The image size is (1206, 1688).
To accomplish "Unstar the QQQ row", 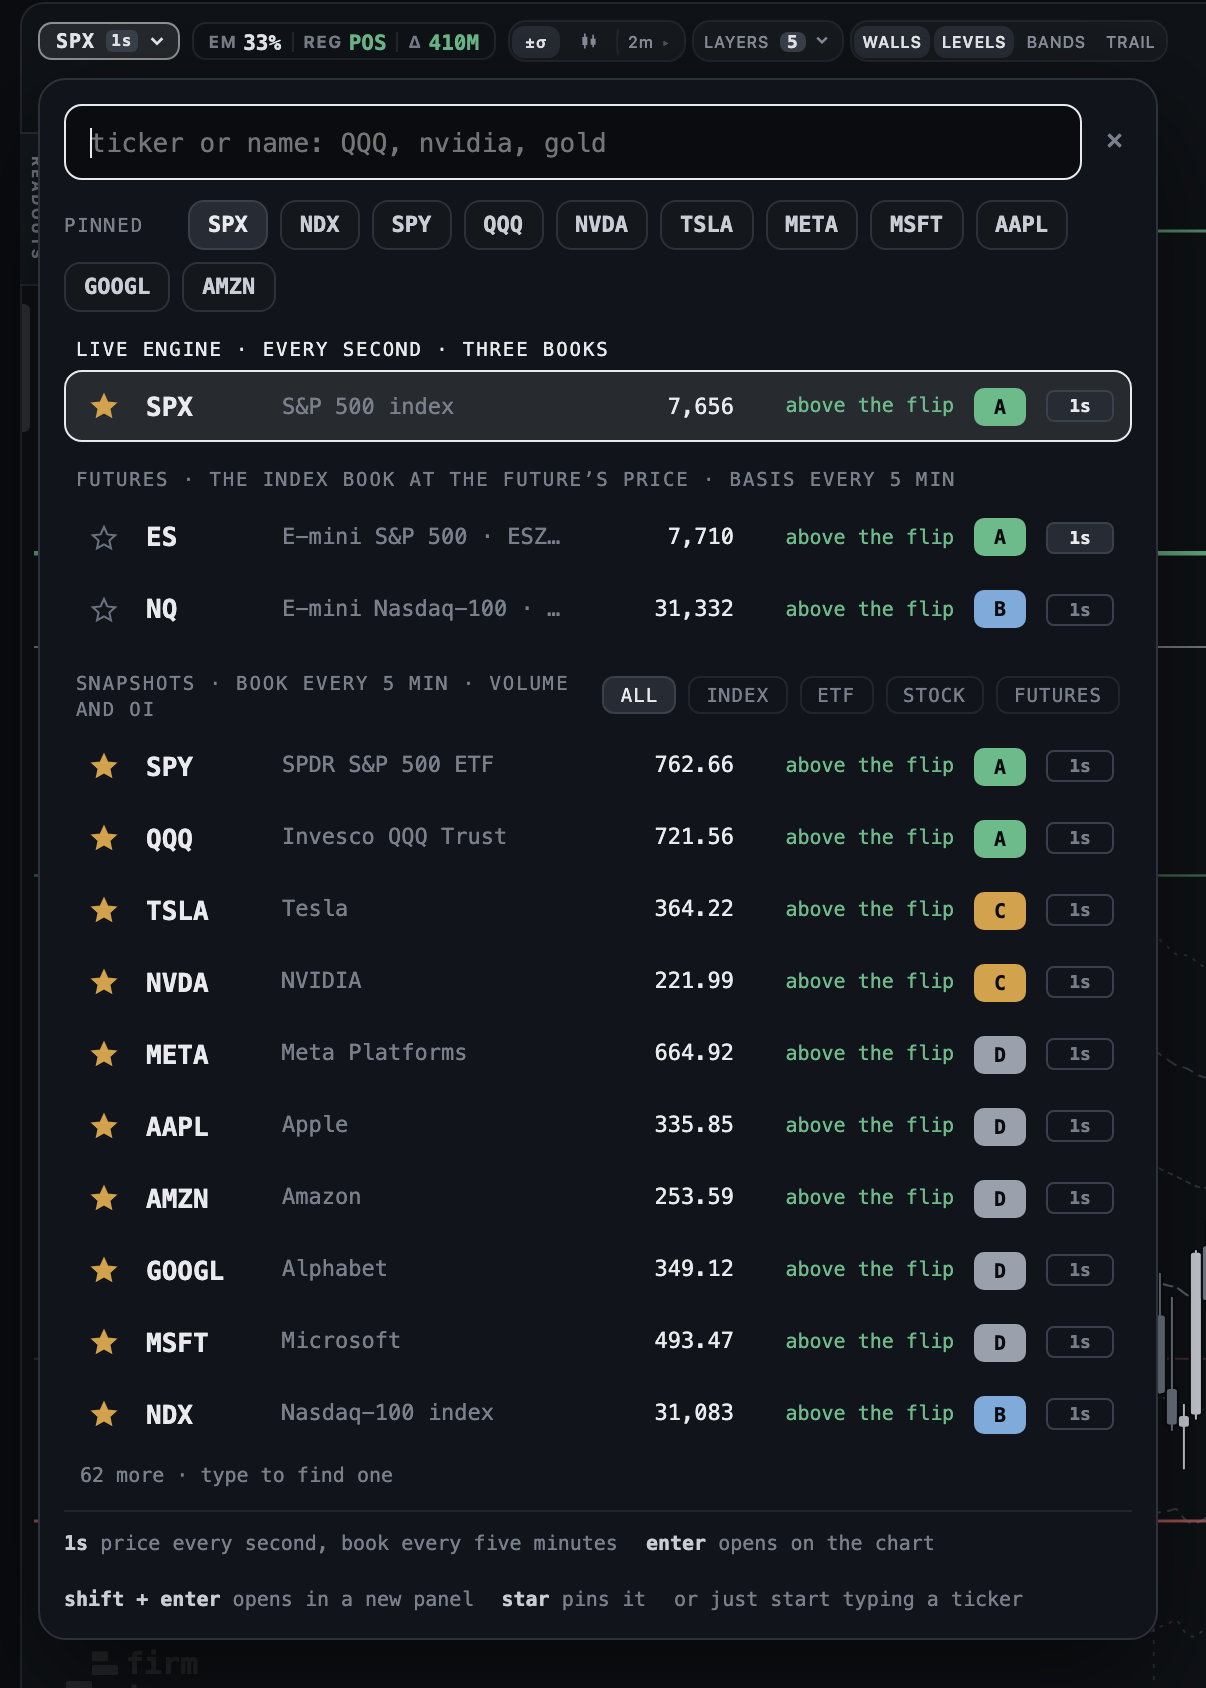I will click(x=104, y=838).
